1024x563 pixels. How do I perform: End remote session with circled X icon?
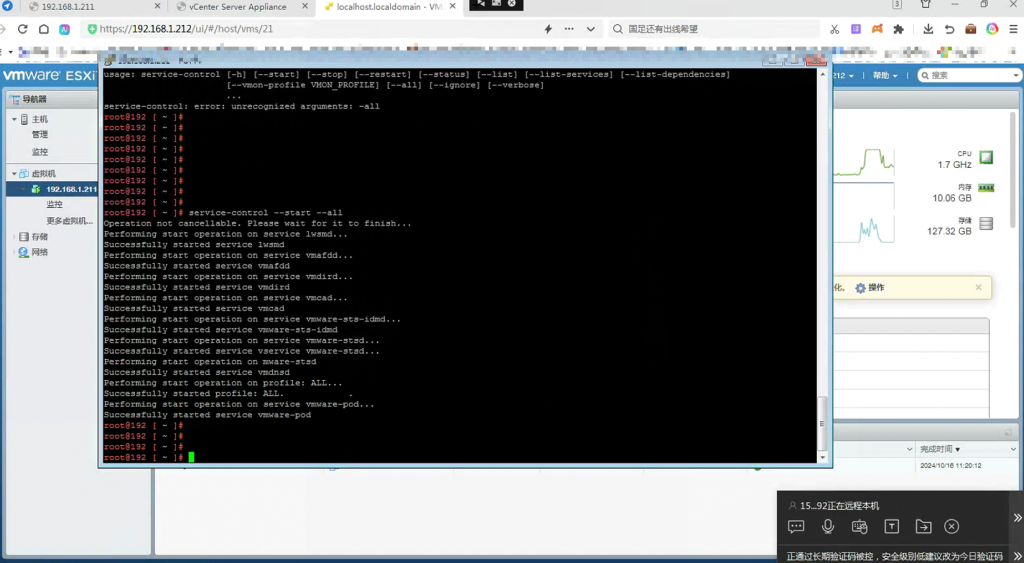point(952,526)
